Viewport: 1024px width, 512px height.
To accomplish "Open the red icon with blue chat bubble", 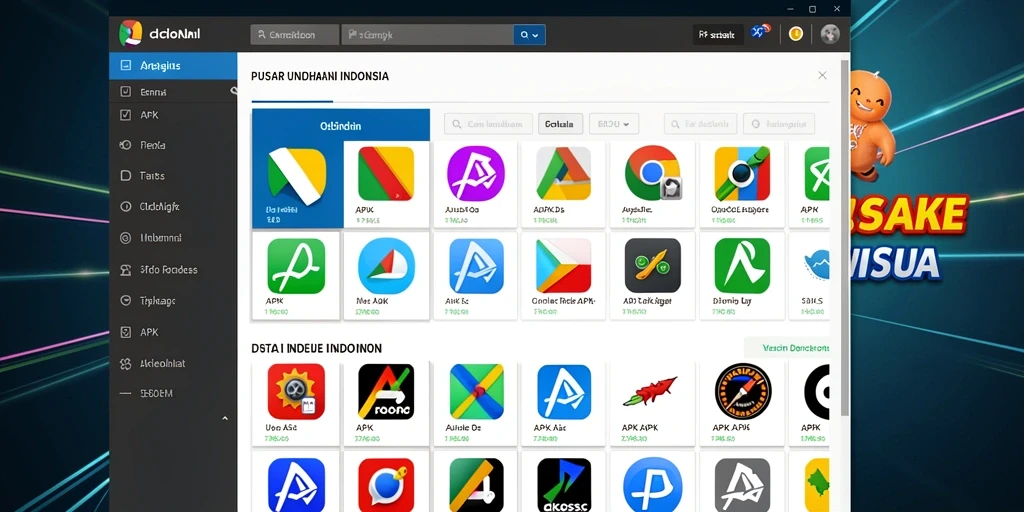I will pos(386,485).
